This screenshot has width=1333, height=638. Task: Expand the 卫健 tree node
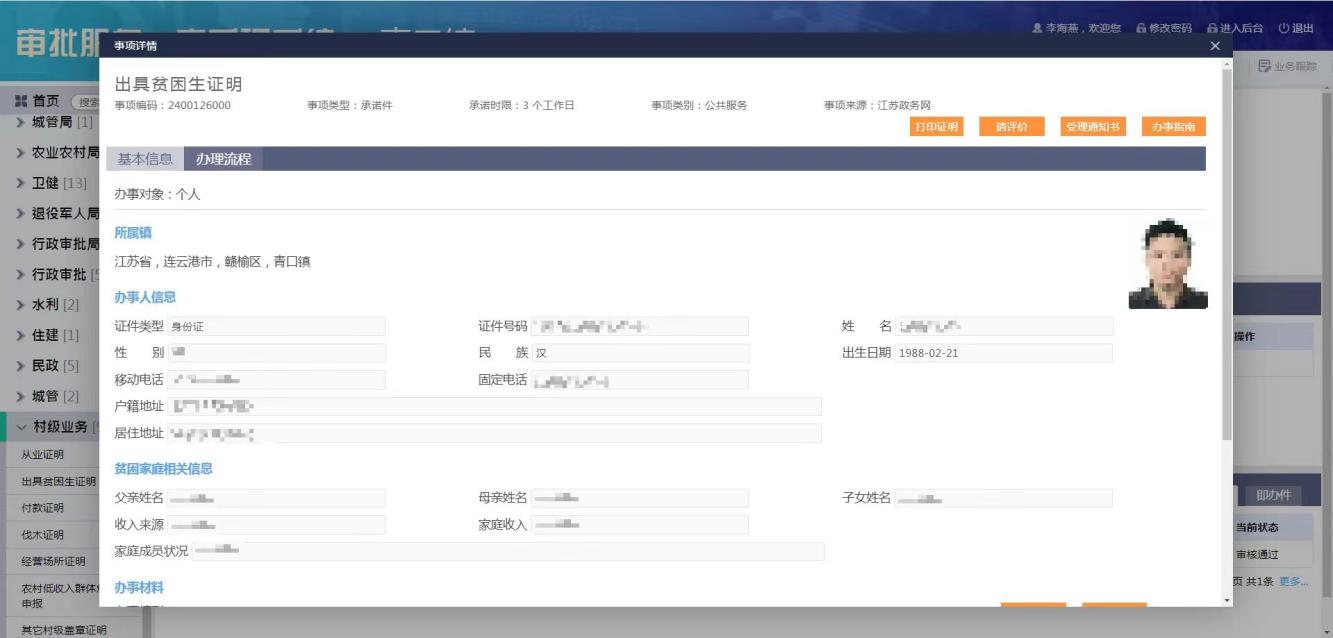(22, 183)
